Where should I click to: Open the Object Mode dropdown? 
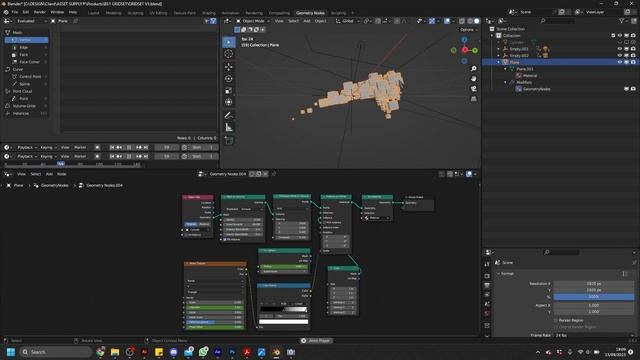coord(253,21)
